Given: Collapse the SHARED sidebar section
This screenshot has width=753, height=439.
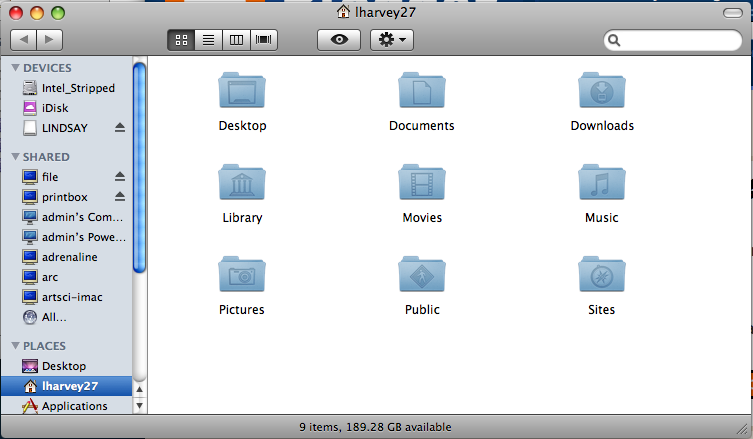Looking at the screenshot, I should pyautogui.click(x=14, y=157).
